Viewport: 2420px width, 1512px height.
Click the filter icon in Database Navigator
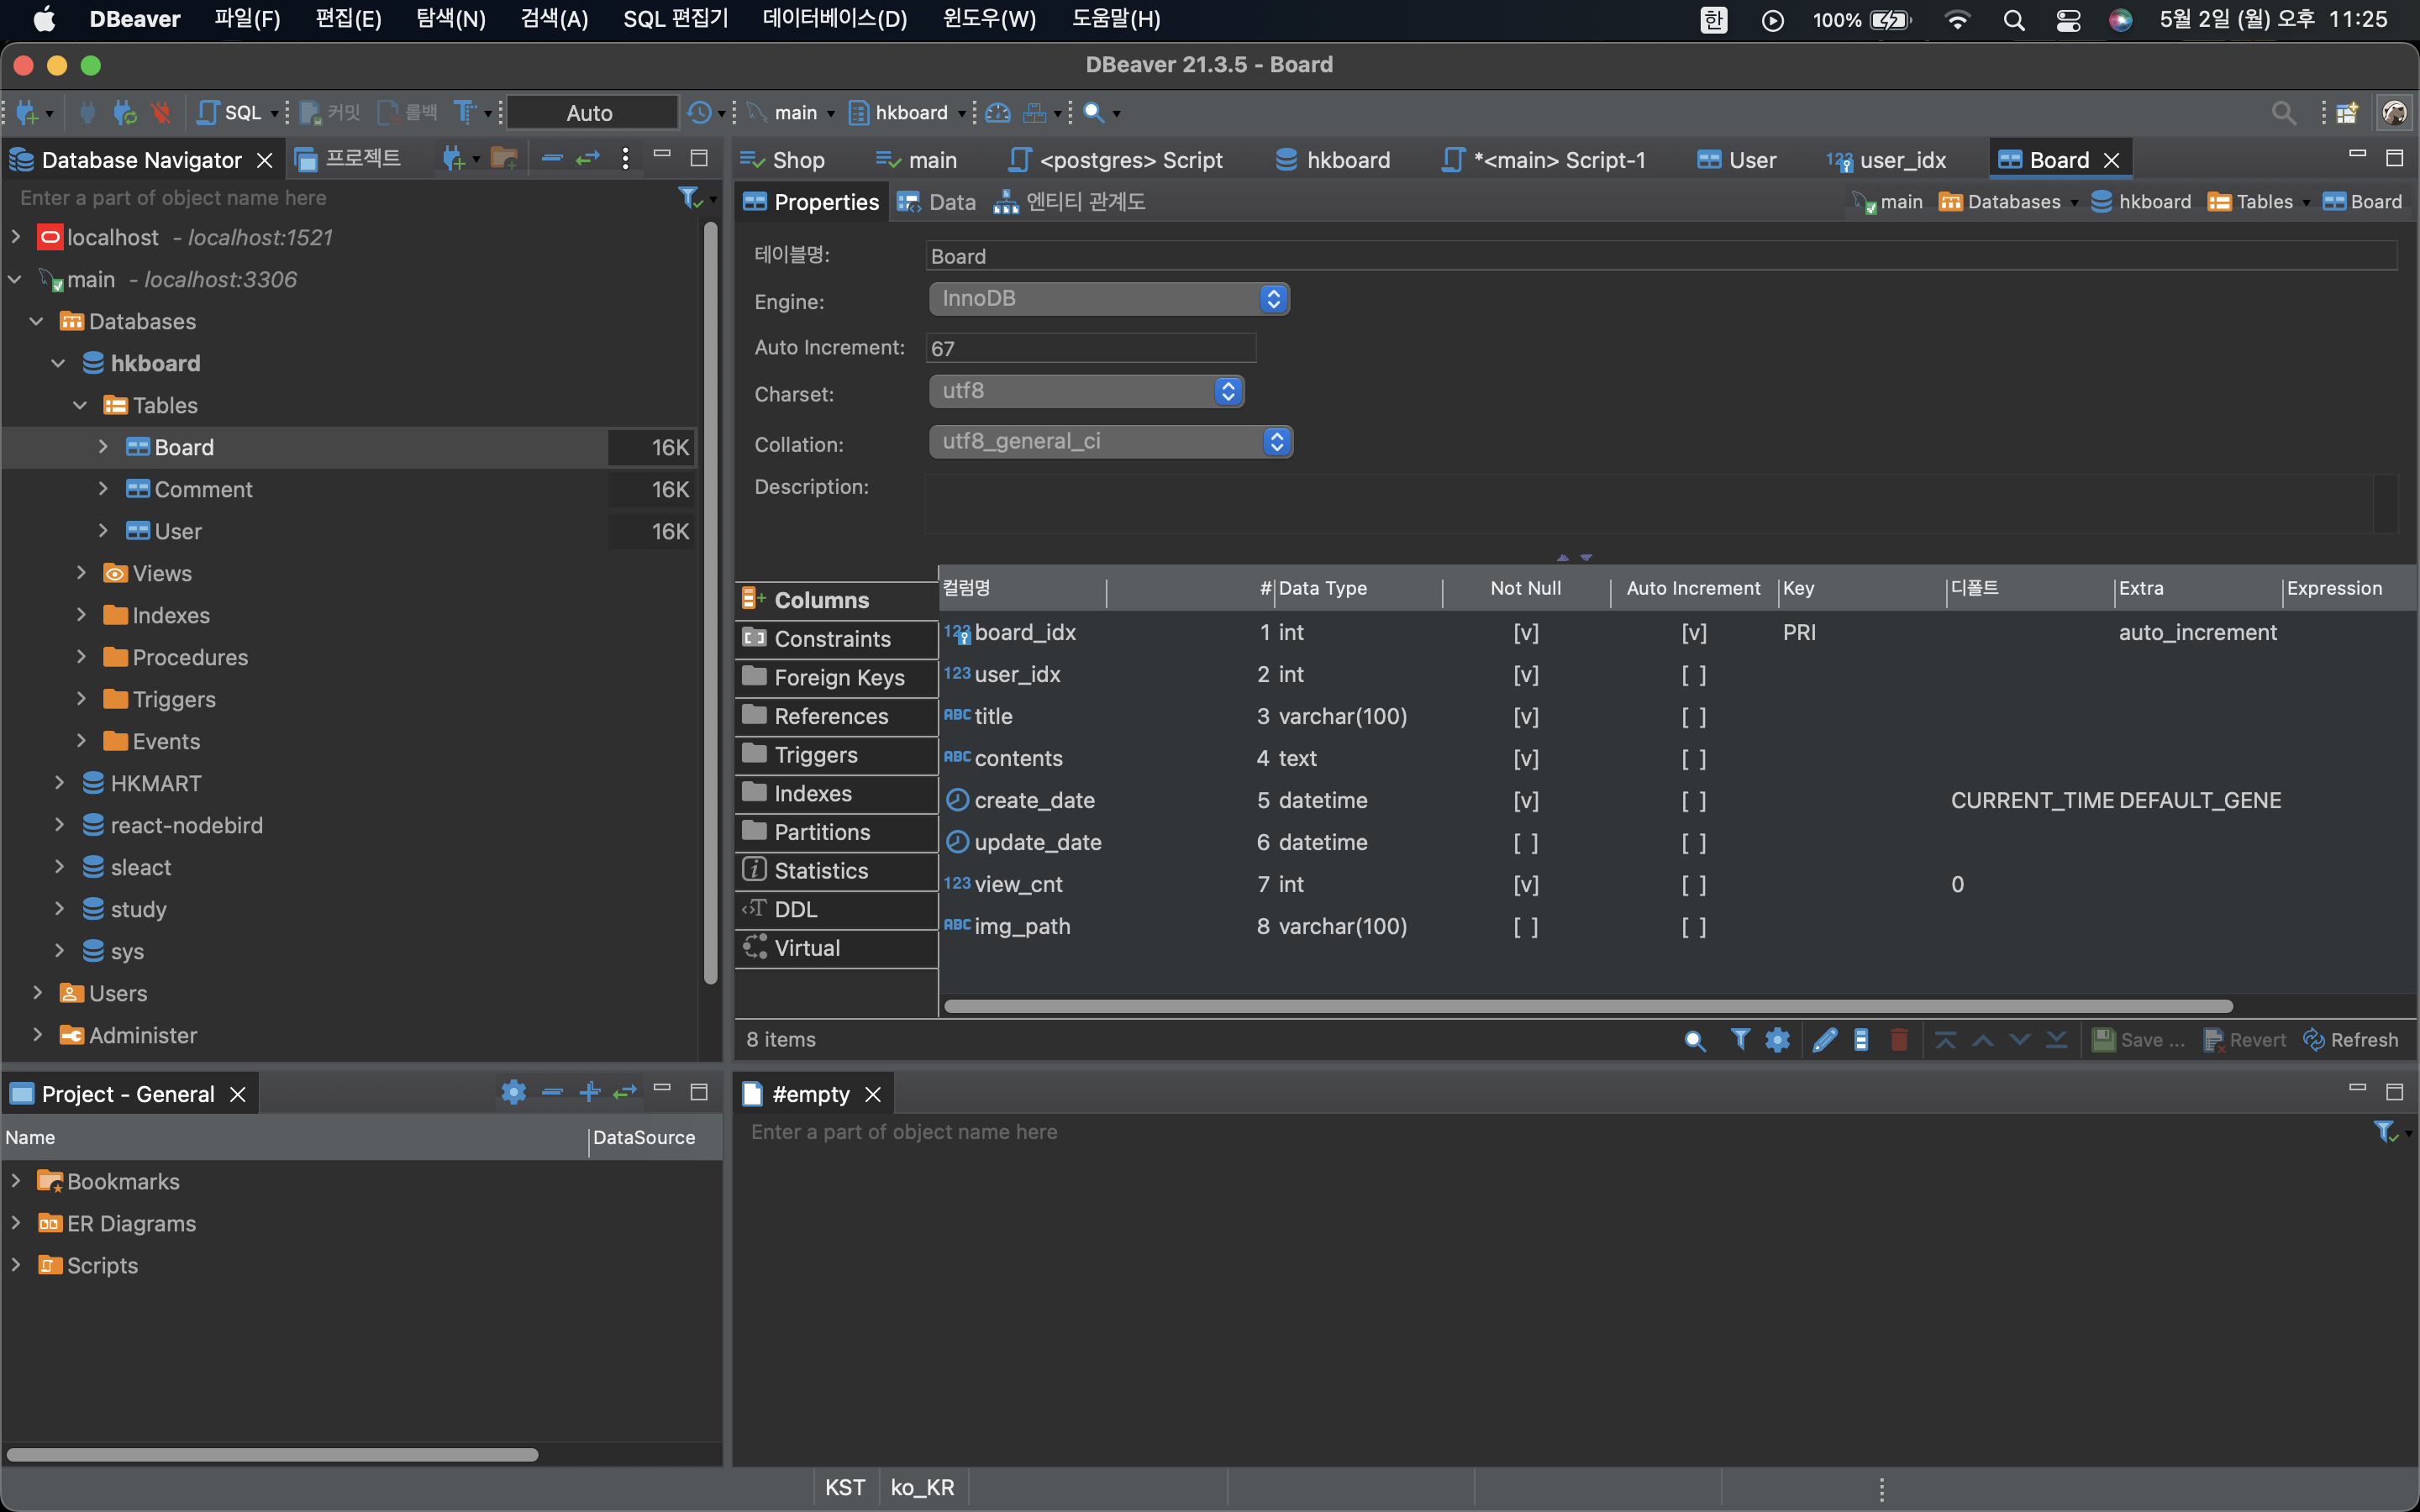(x=689, y=198)
